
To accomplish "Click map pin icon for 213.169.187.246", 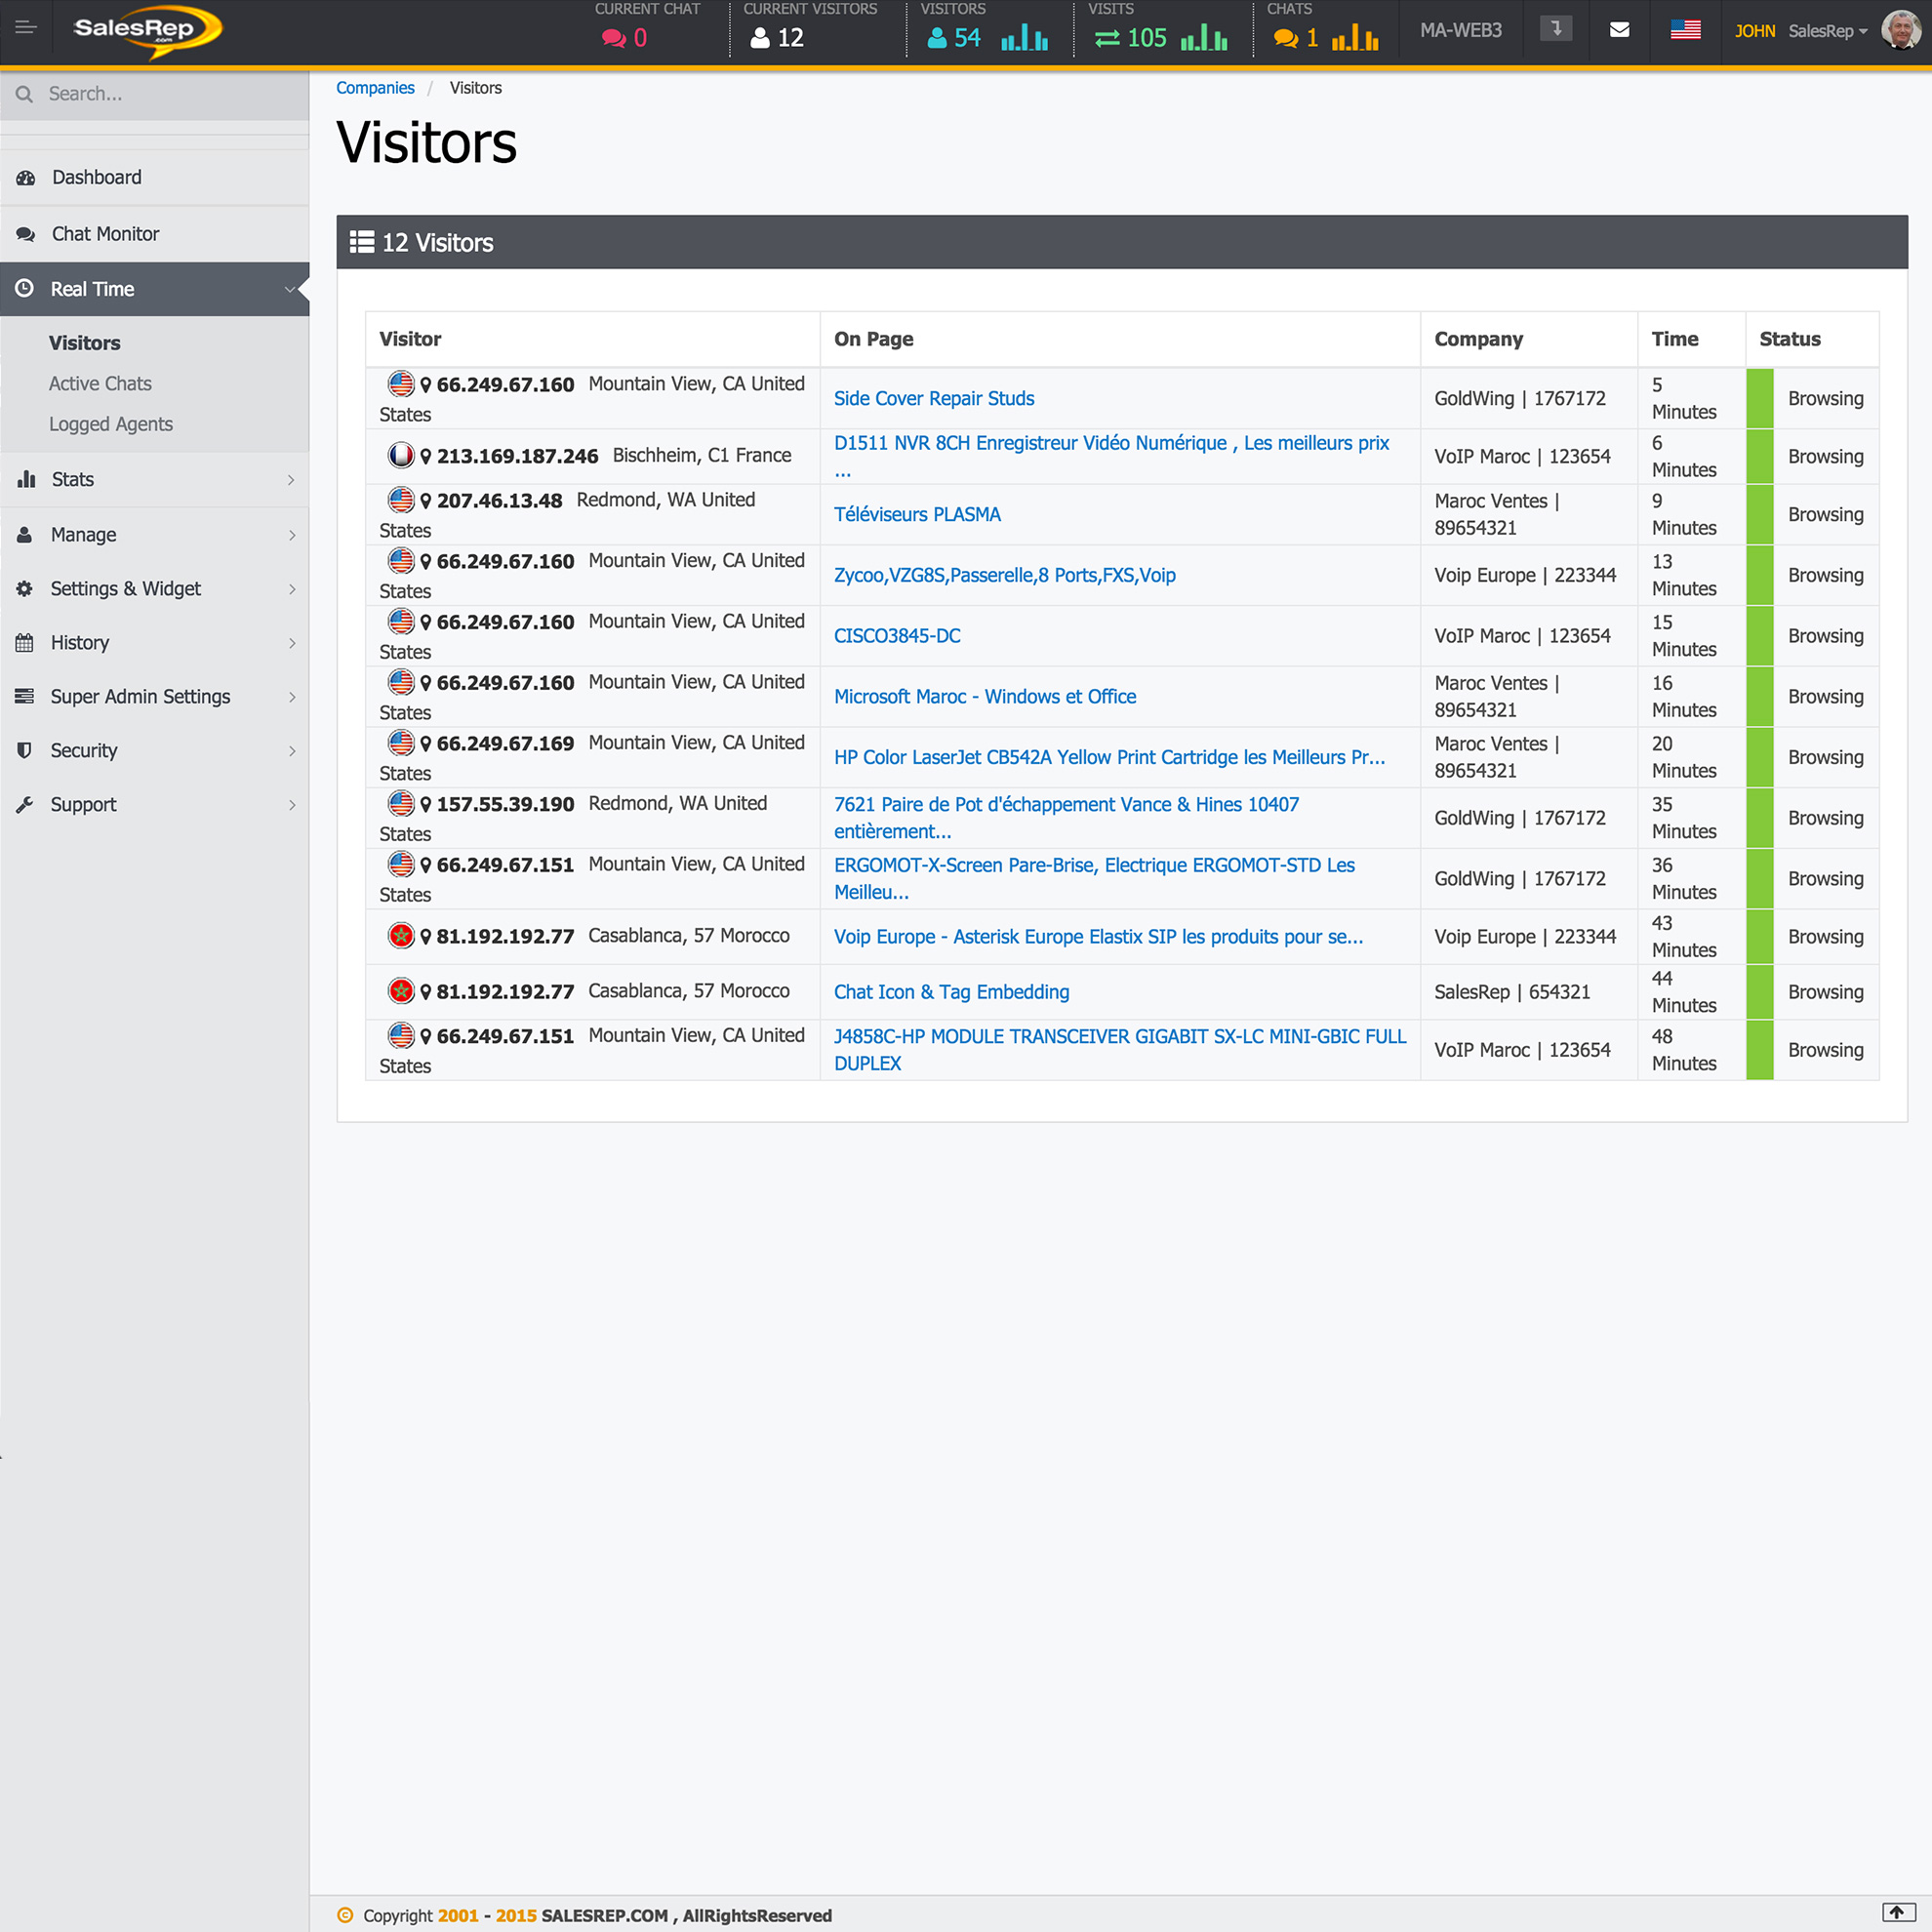I will click(x=426, y=456).
